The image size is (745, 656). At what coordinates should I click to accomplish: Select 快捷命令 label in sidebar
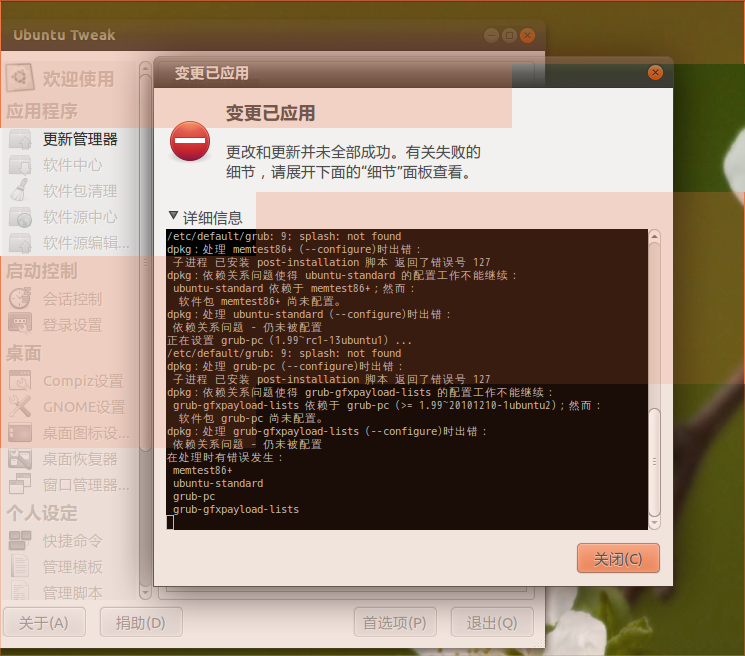[73, 541]
